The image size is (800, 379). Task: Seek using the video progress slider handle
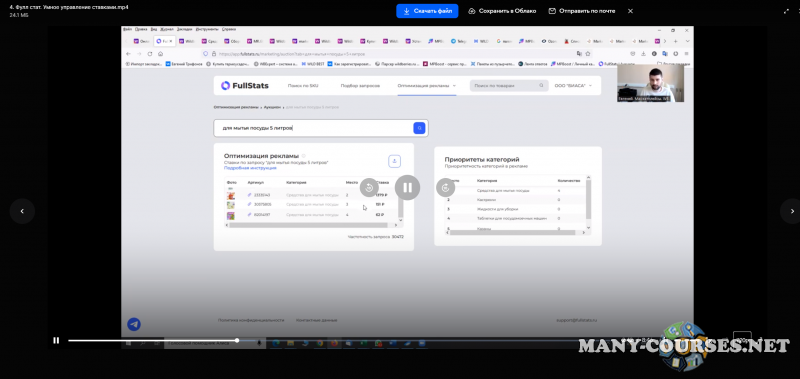pyautogui.click(x=237, y=340)
